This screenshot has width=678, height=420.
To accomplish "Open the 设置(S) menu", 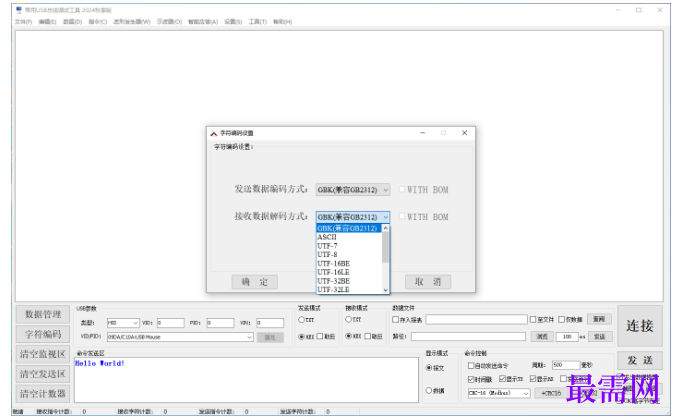I will (233, 22).
